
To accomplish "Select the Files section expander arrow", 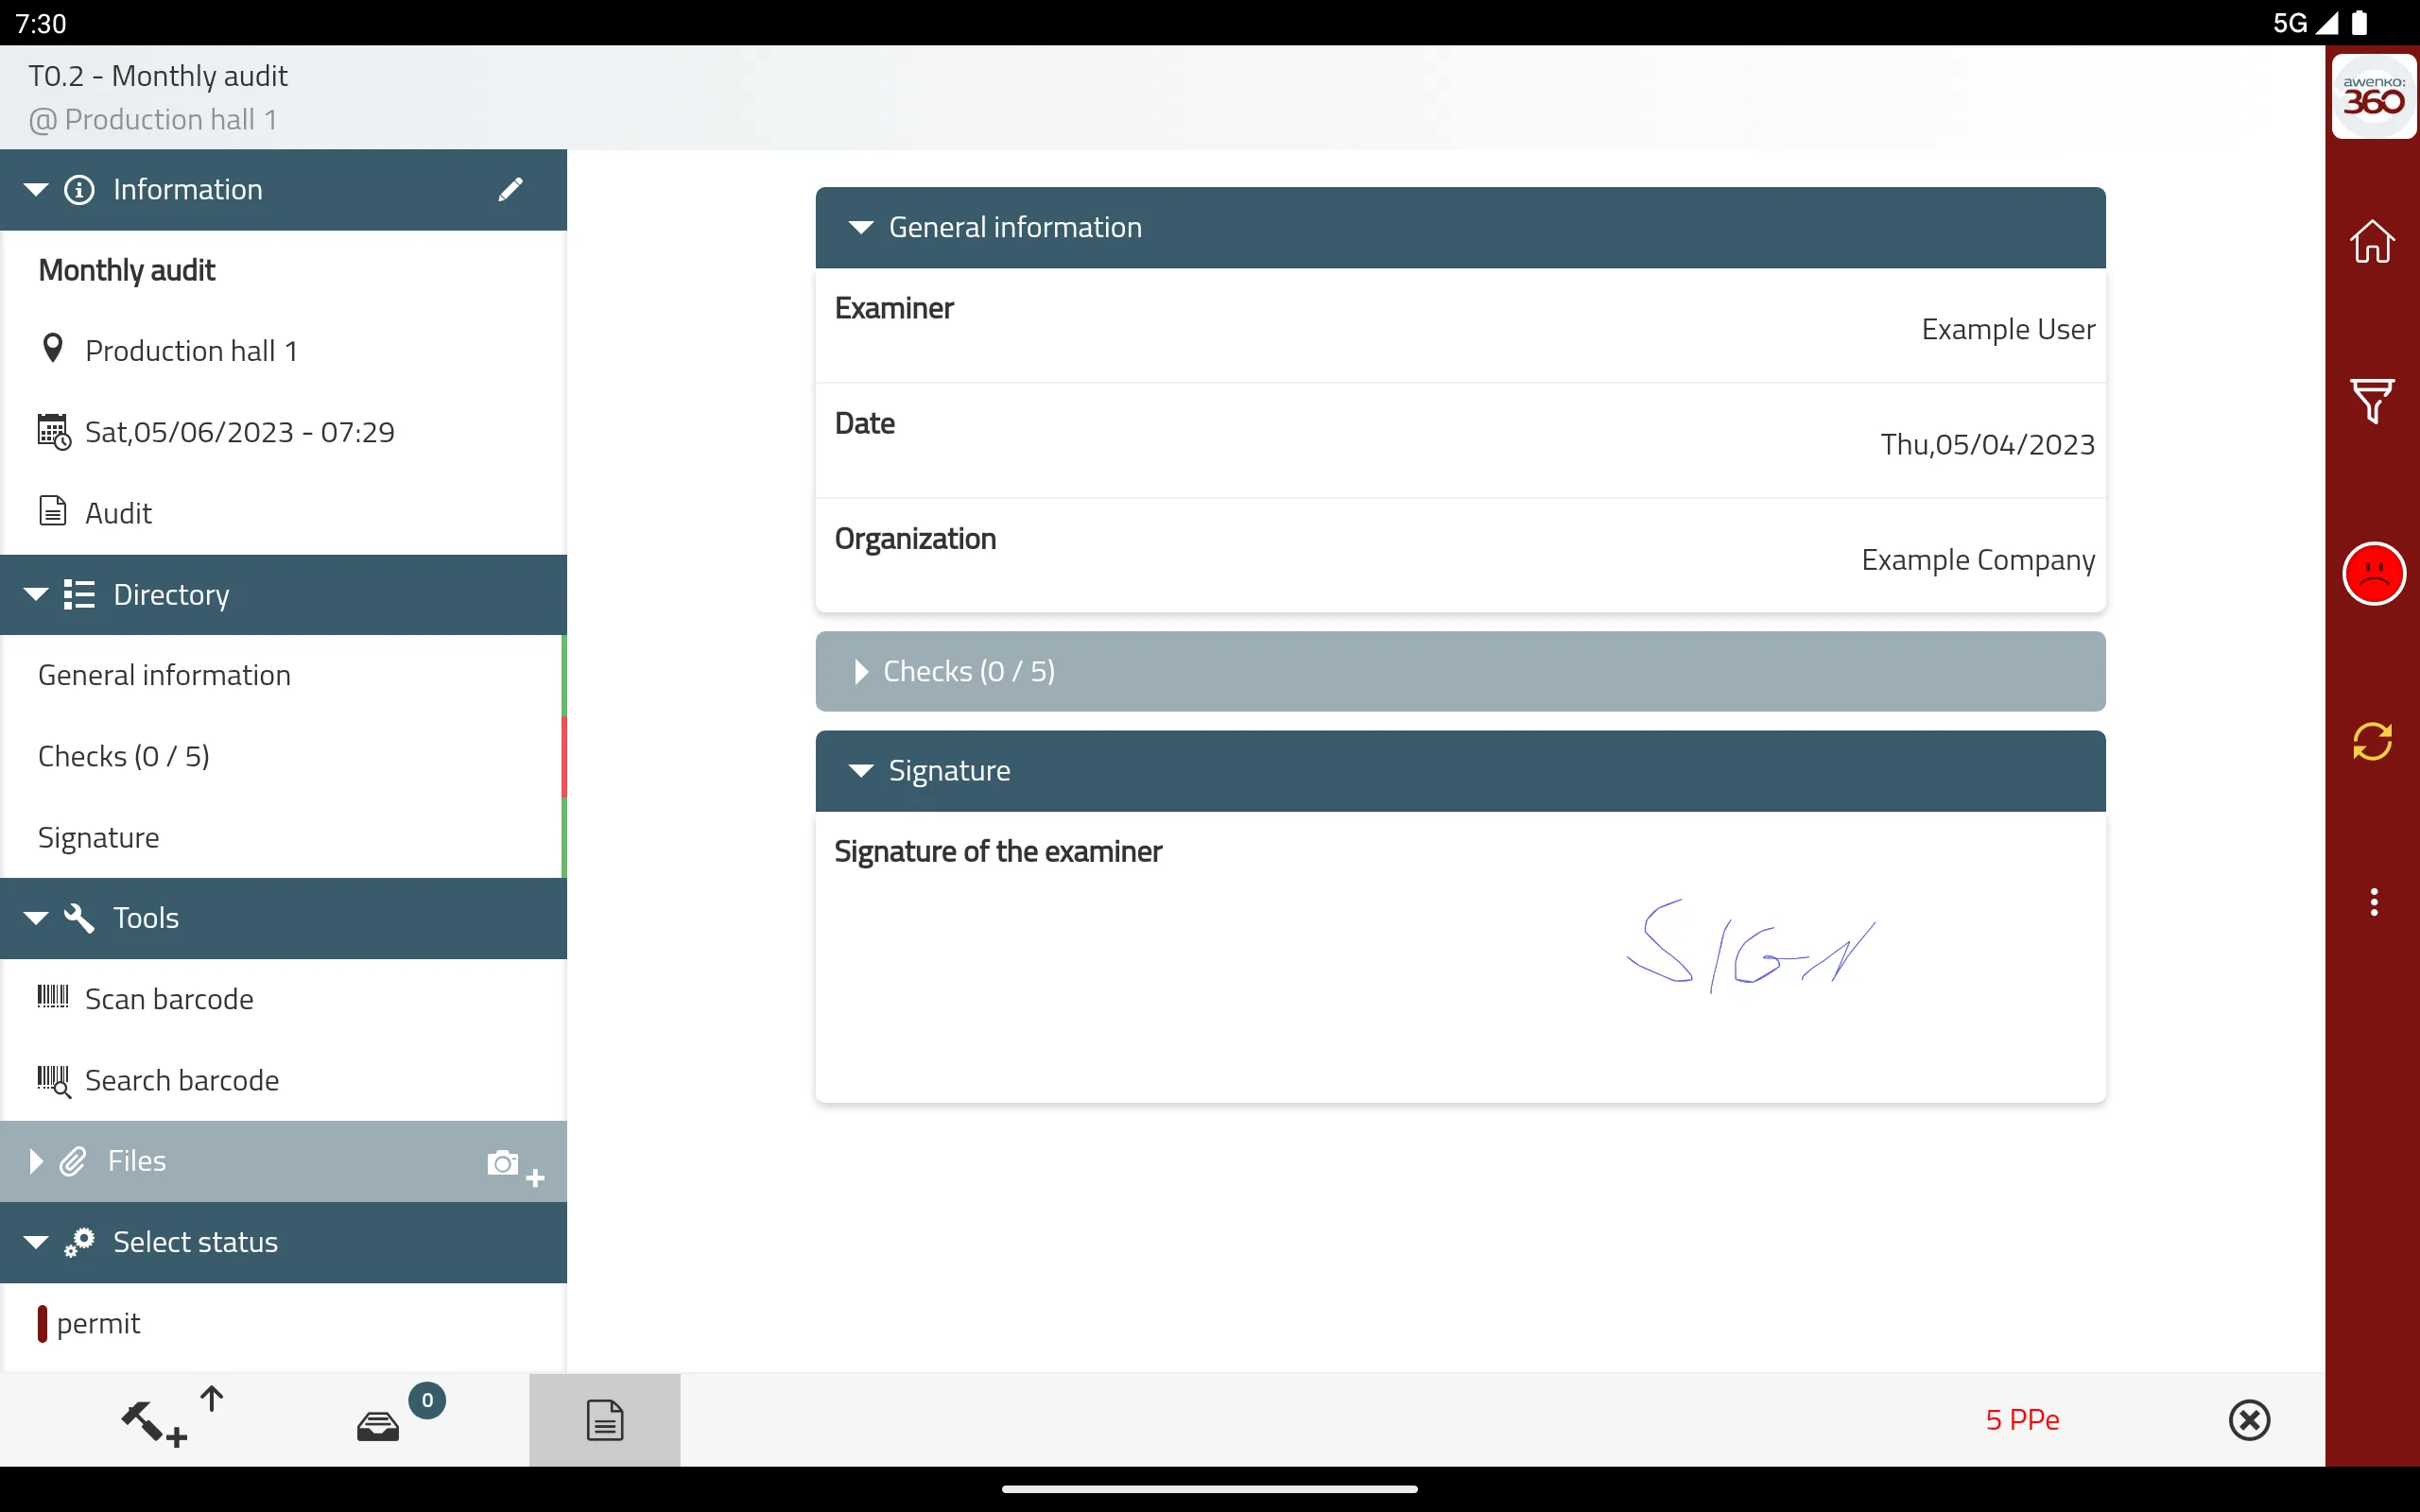I will click(33, 1160).
